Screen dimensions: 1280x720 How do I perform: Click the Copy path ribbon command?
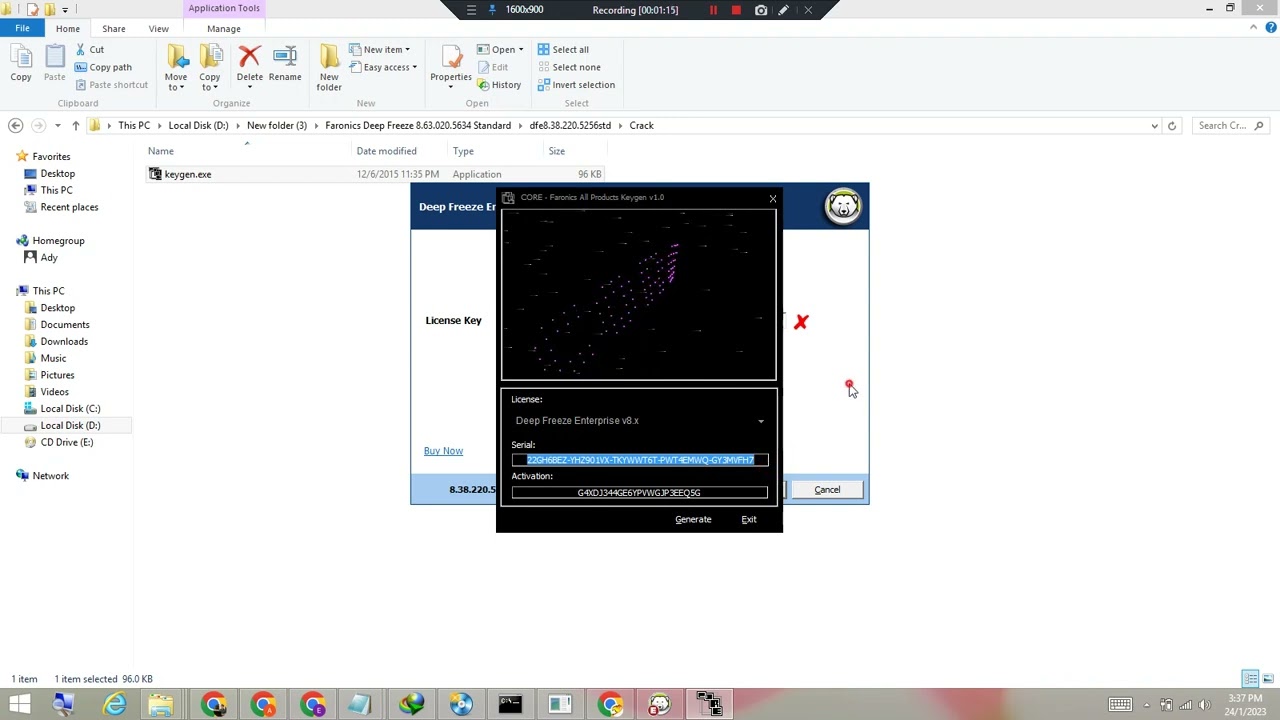point(103,67)
